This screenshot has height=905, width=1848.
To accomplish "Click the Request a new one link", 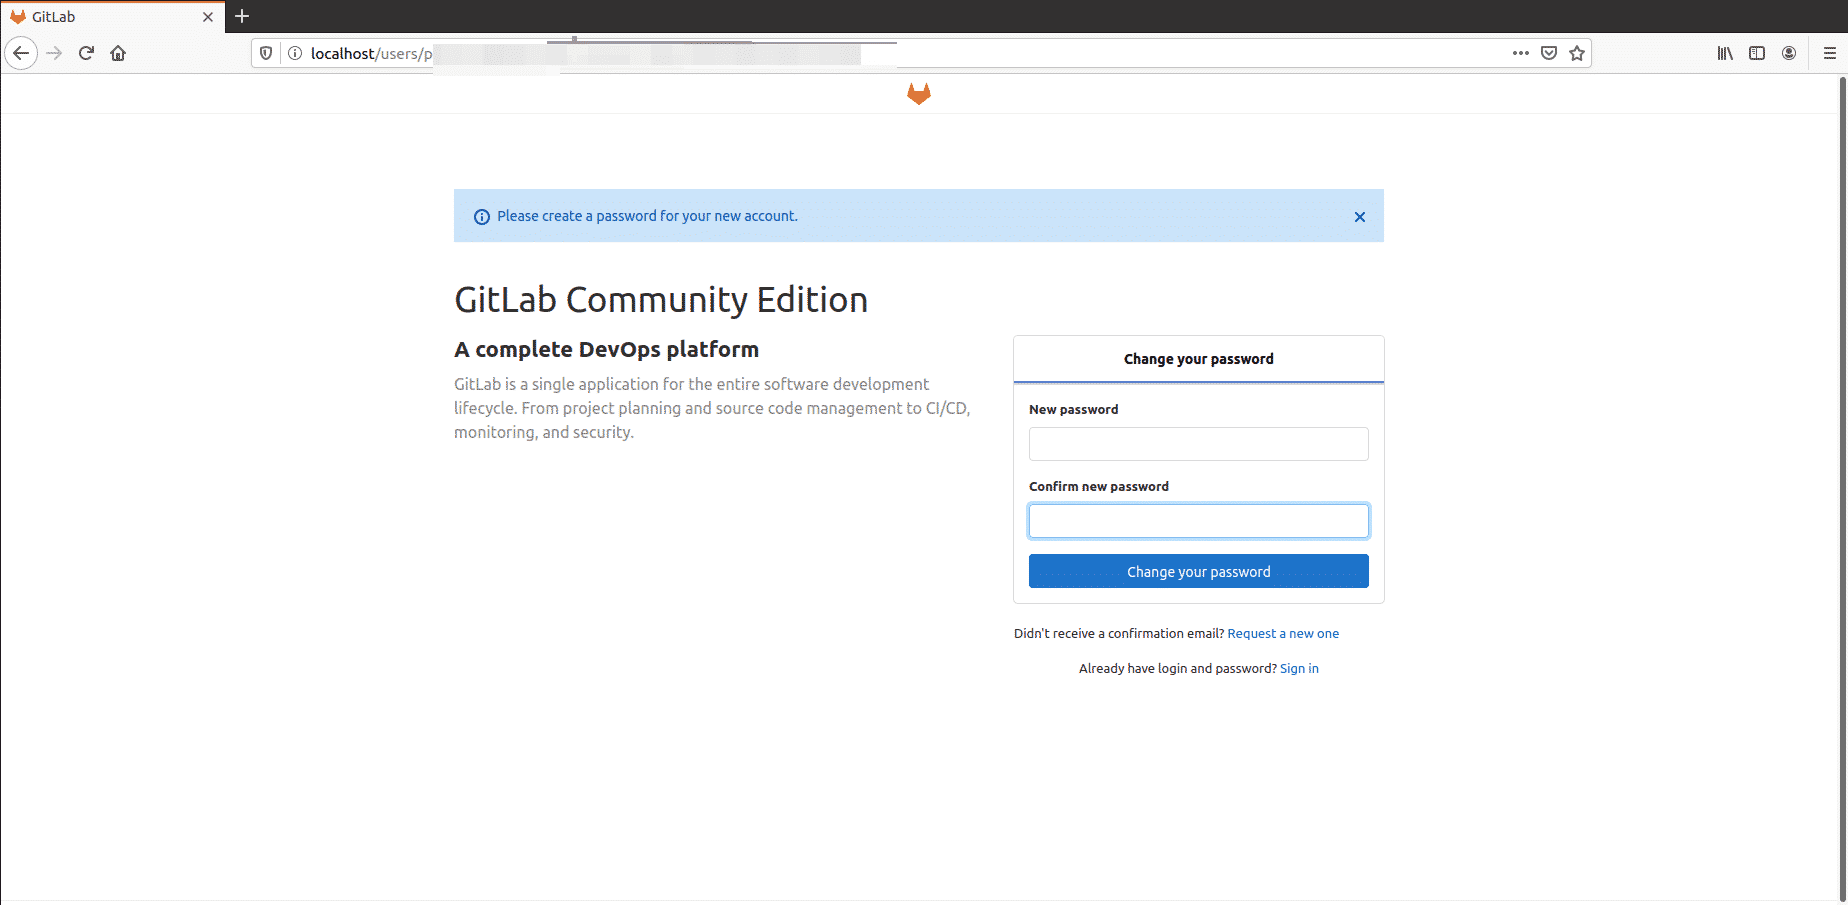I will click(1283, 634).
